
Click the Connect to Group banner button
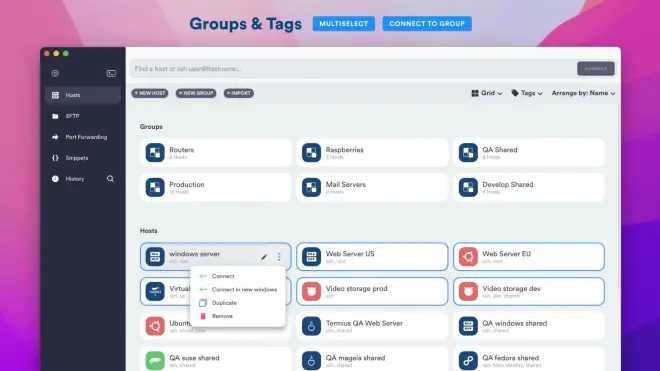click(x=427, y=24)
